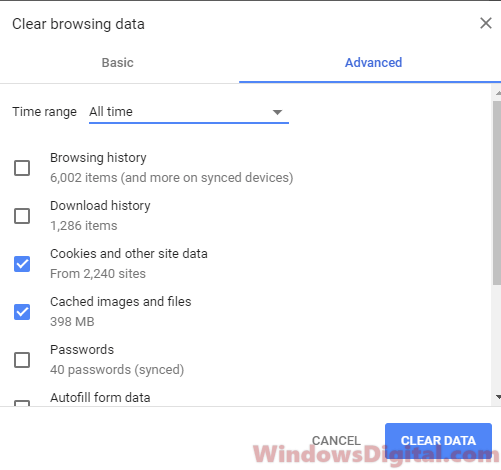Tick the Passwords checkbox
This screenshot has height=470, width=501.
point(22,360)
